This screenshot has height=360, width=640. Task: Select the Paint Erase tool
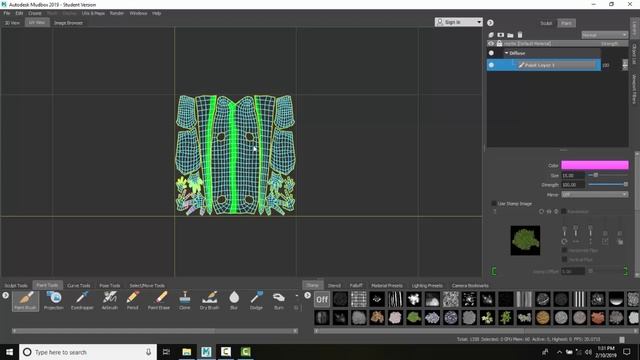159,301
